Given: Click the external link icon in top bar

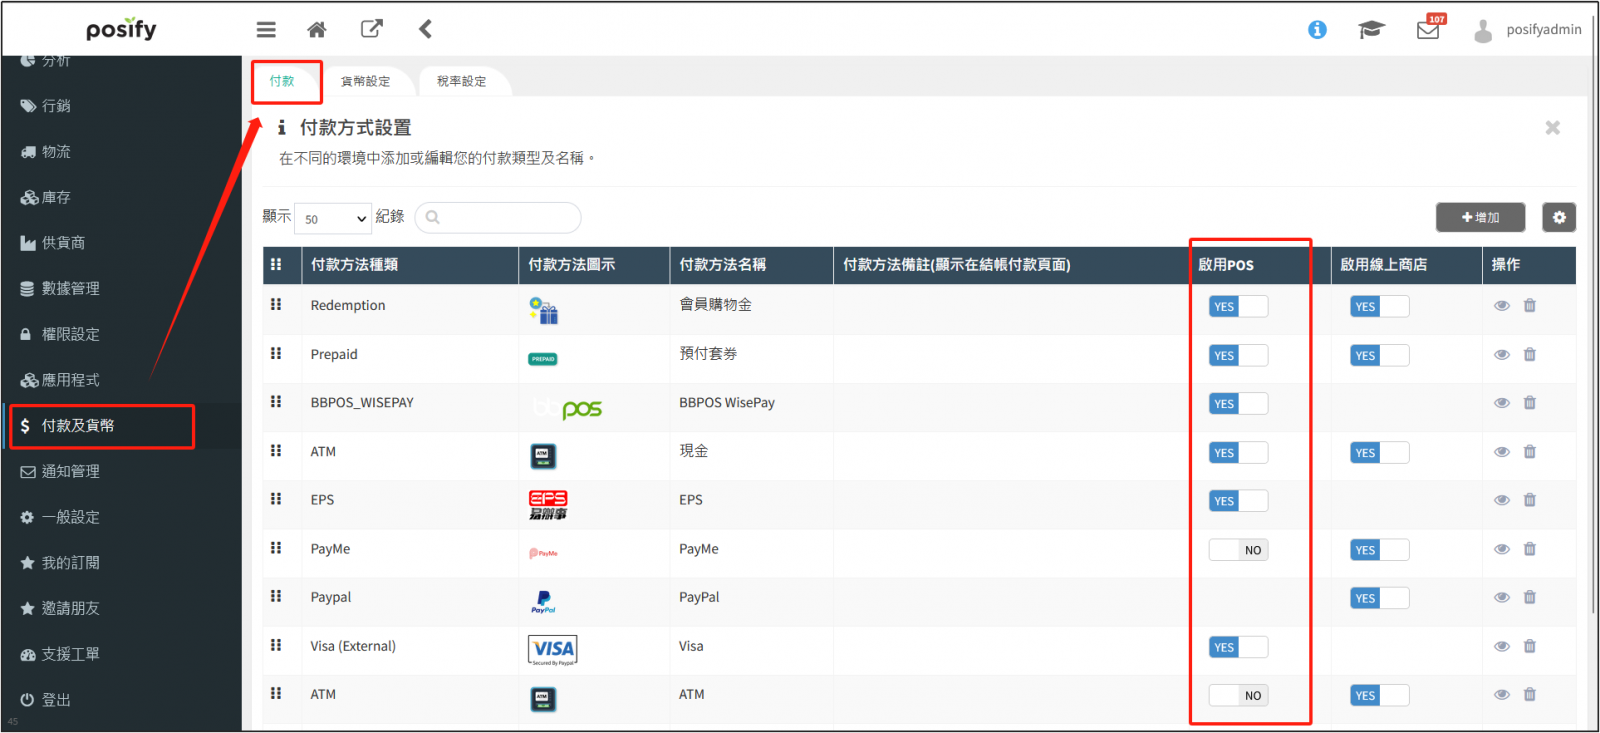Looking at the screenshot, I should tap(371, 29).
